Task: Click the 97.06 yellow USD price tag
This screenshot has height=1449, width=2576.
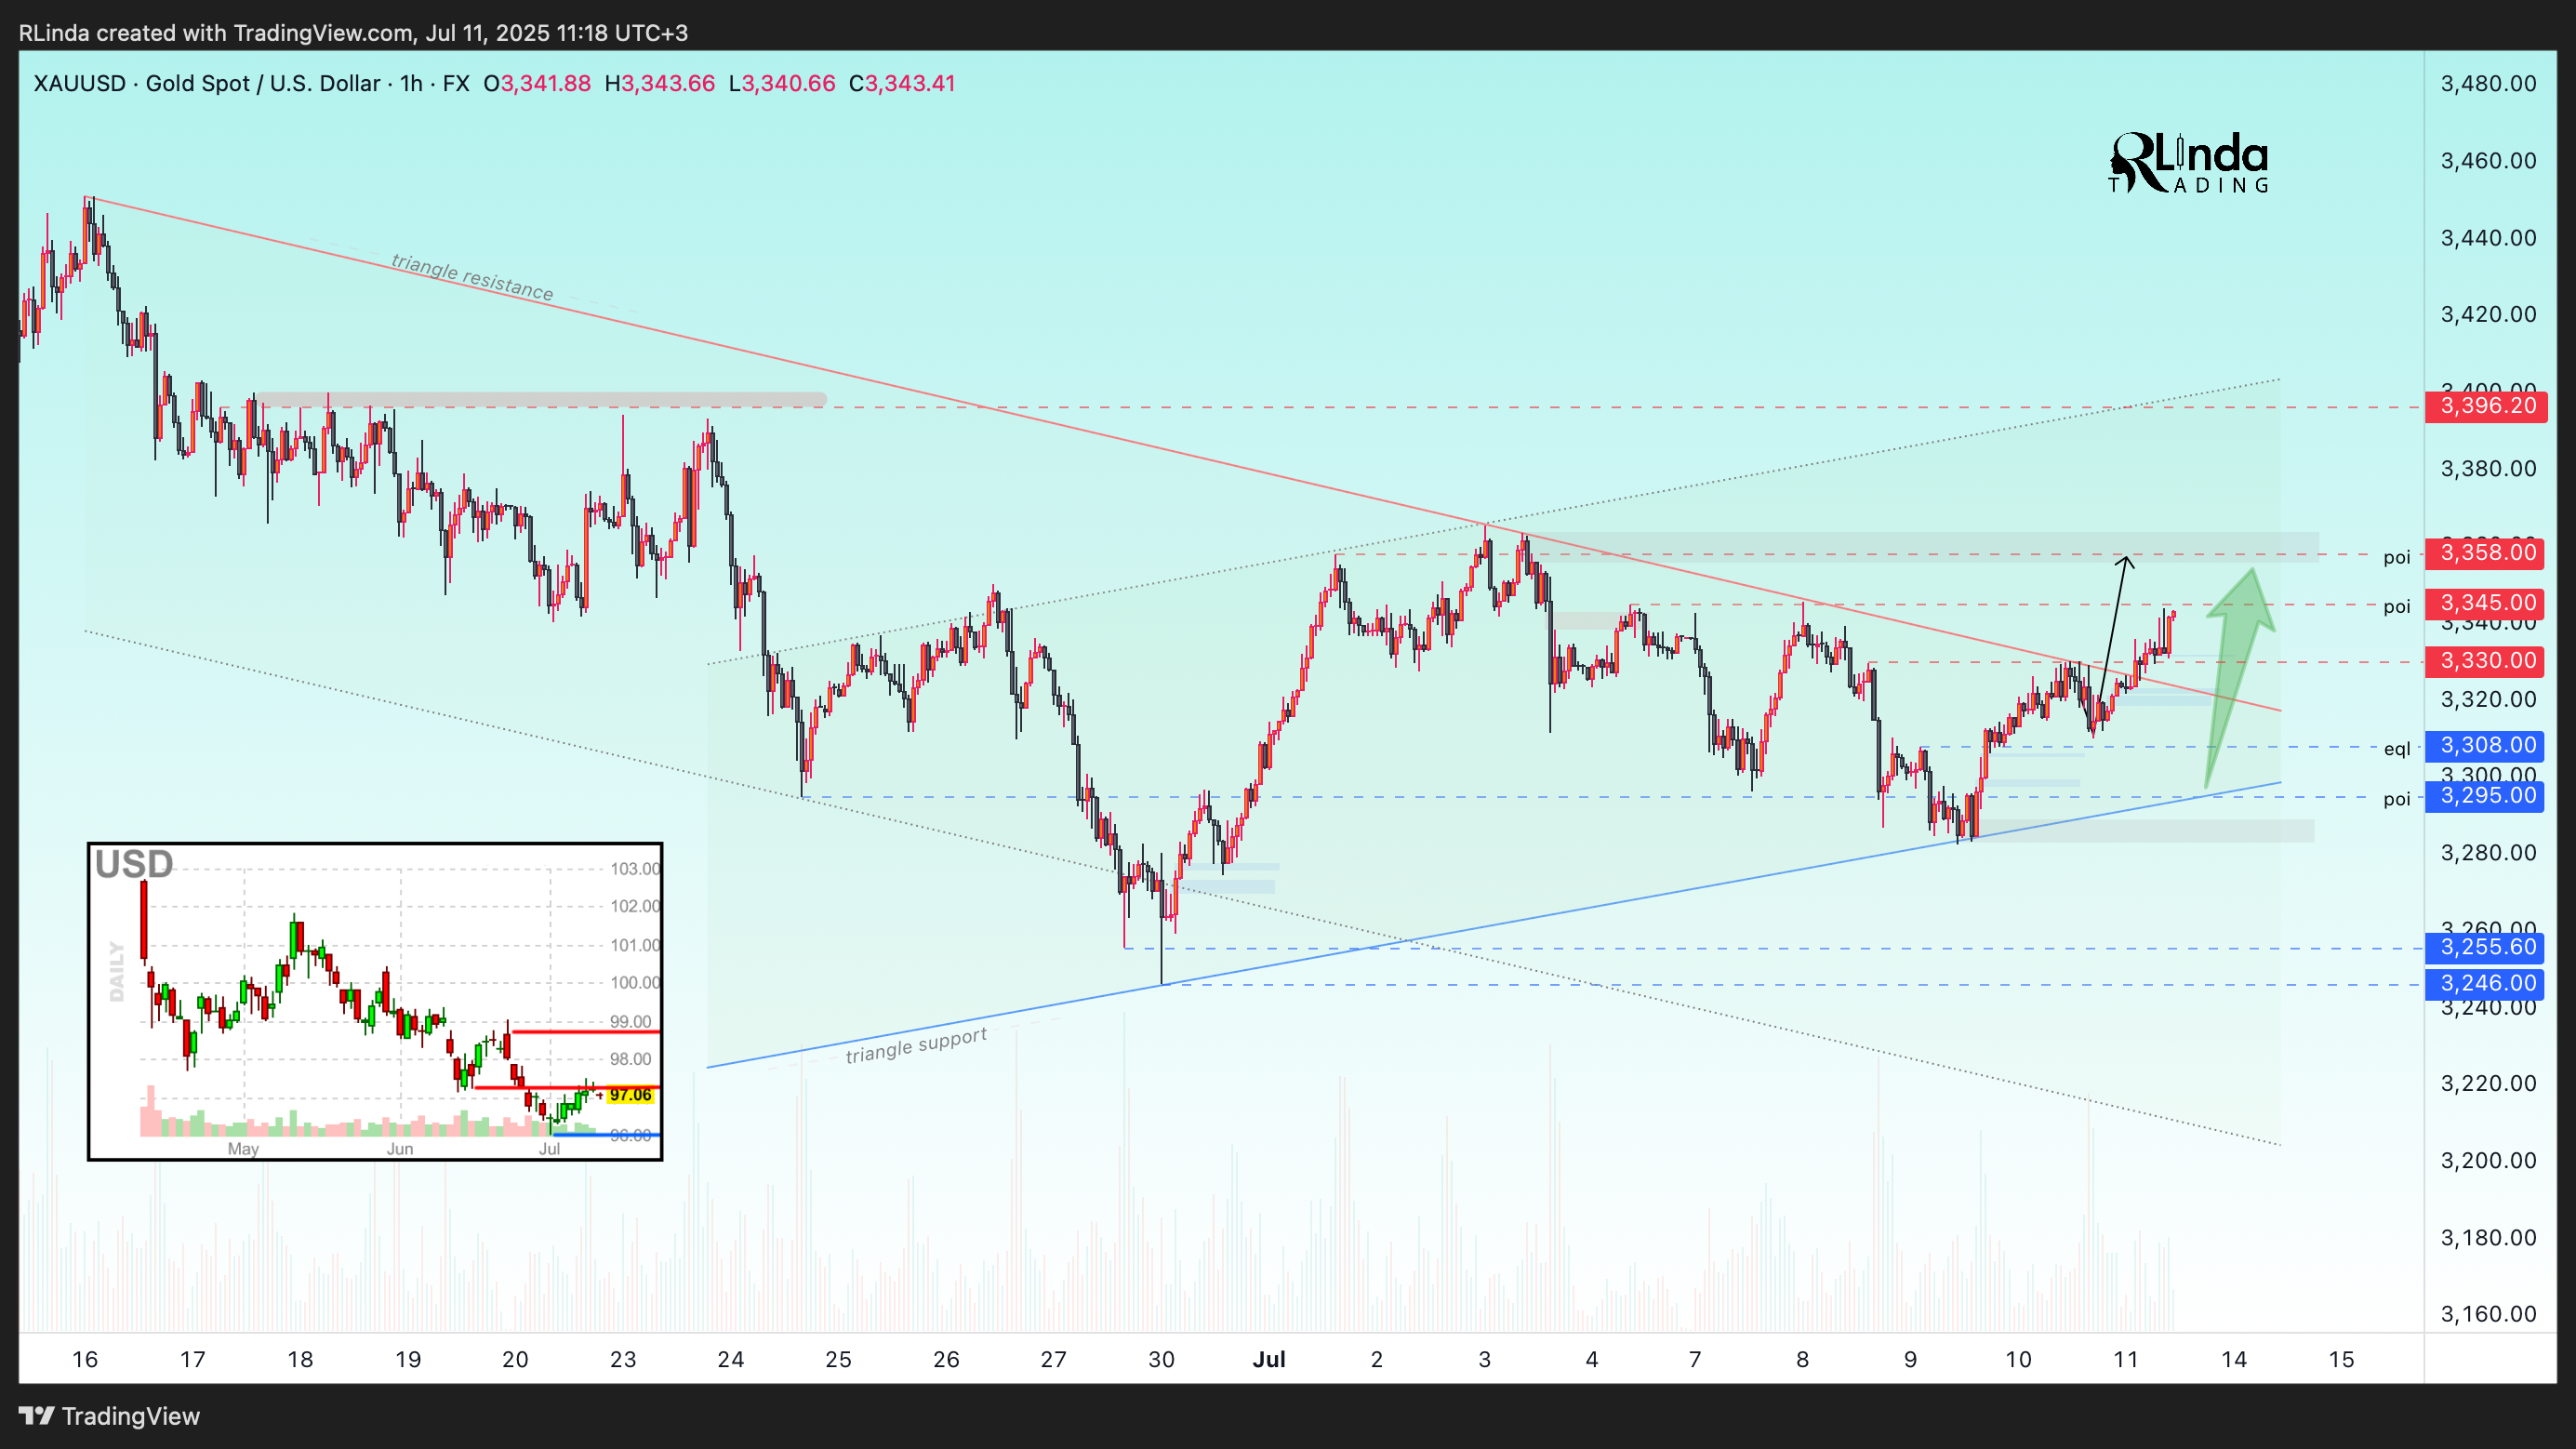Action: pos(630,1095)
